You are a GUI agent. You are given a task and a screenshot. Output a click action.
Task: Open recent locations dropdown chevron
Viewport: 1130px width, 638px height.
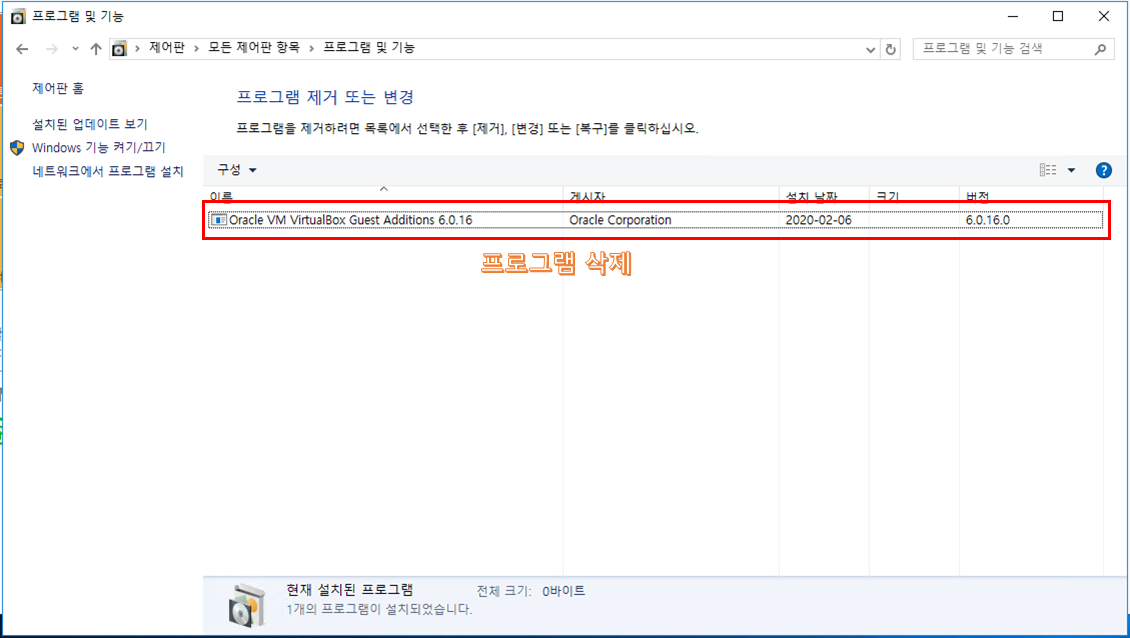point(75,49)
